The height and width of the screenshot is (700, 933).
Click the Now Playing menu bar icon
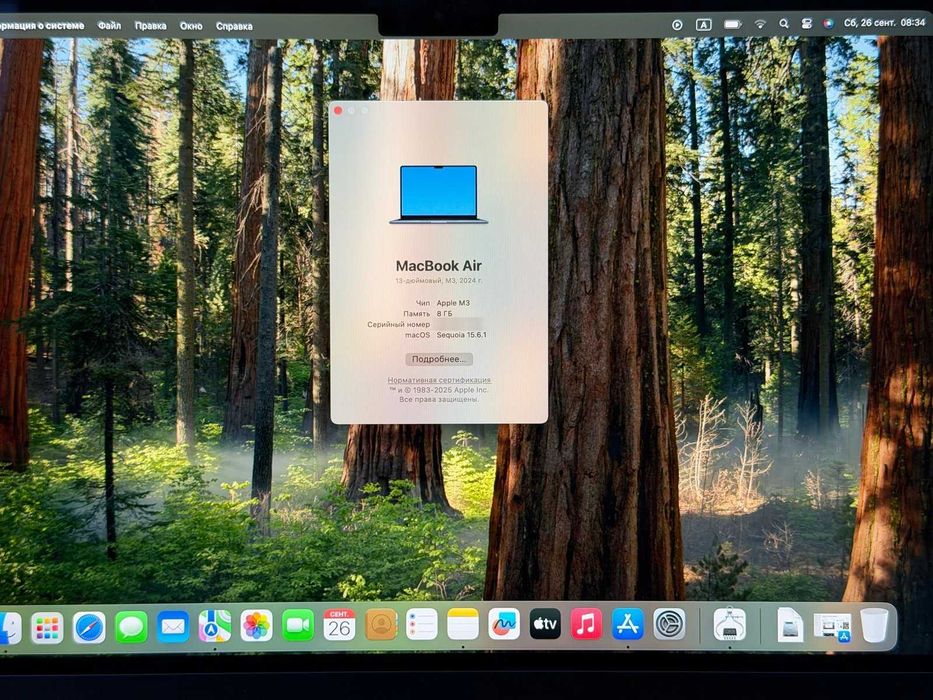(677, 25)
